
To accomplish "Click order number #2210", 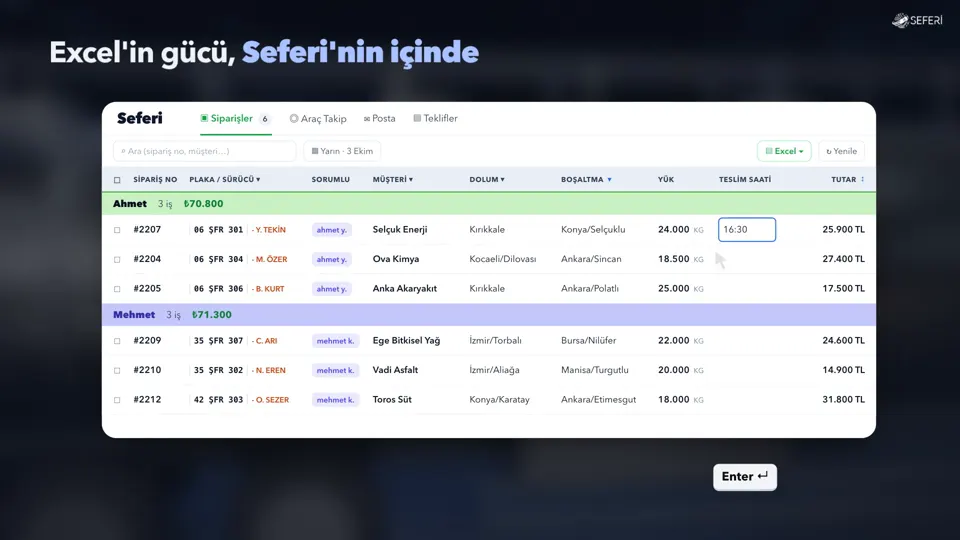I will pyautogui.click(x=147, y=370).
